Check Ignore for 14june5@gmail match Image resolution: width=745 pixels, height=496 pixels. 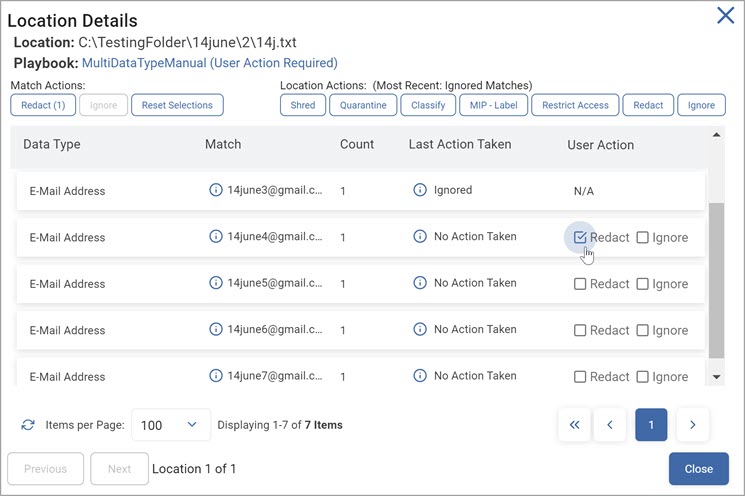(643, 284)
